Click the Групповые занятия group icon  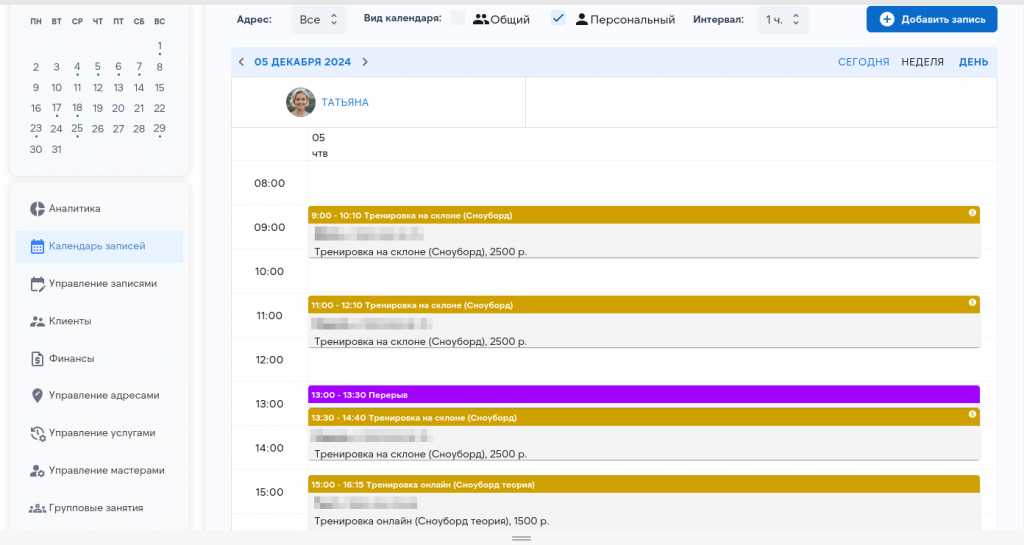pos(37,508)
